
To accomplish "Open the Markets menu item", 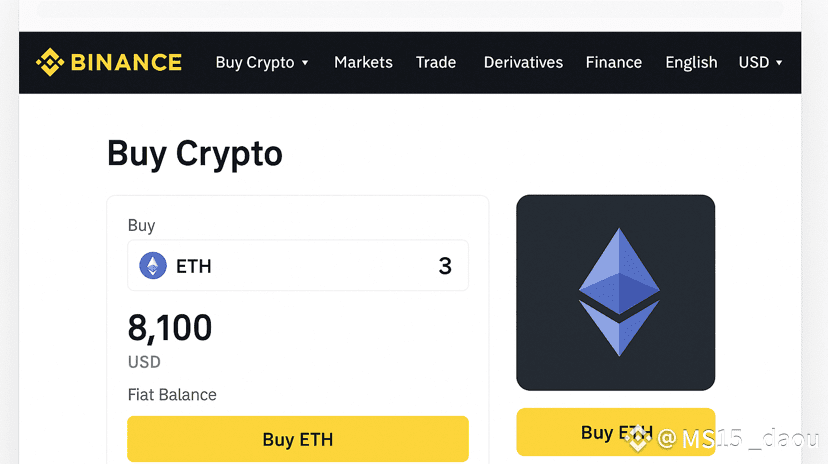I will pyautogui.click(x=363, y=62).
